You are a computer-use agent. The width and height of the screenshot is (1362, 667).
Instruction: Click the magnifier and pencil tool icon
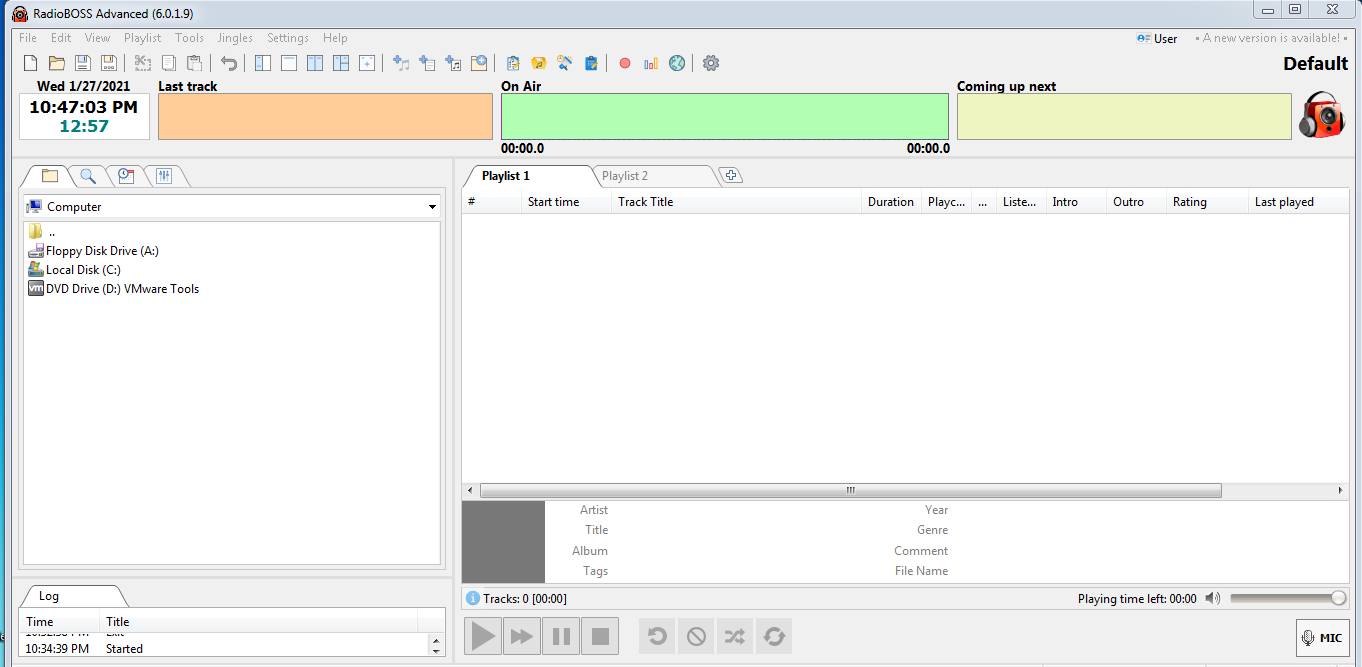[x=565, y=63]
